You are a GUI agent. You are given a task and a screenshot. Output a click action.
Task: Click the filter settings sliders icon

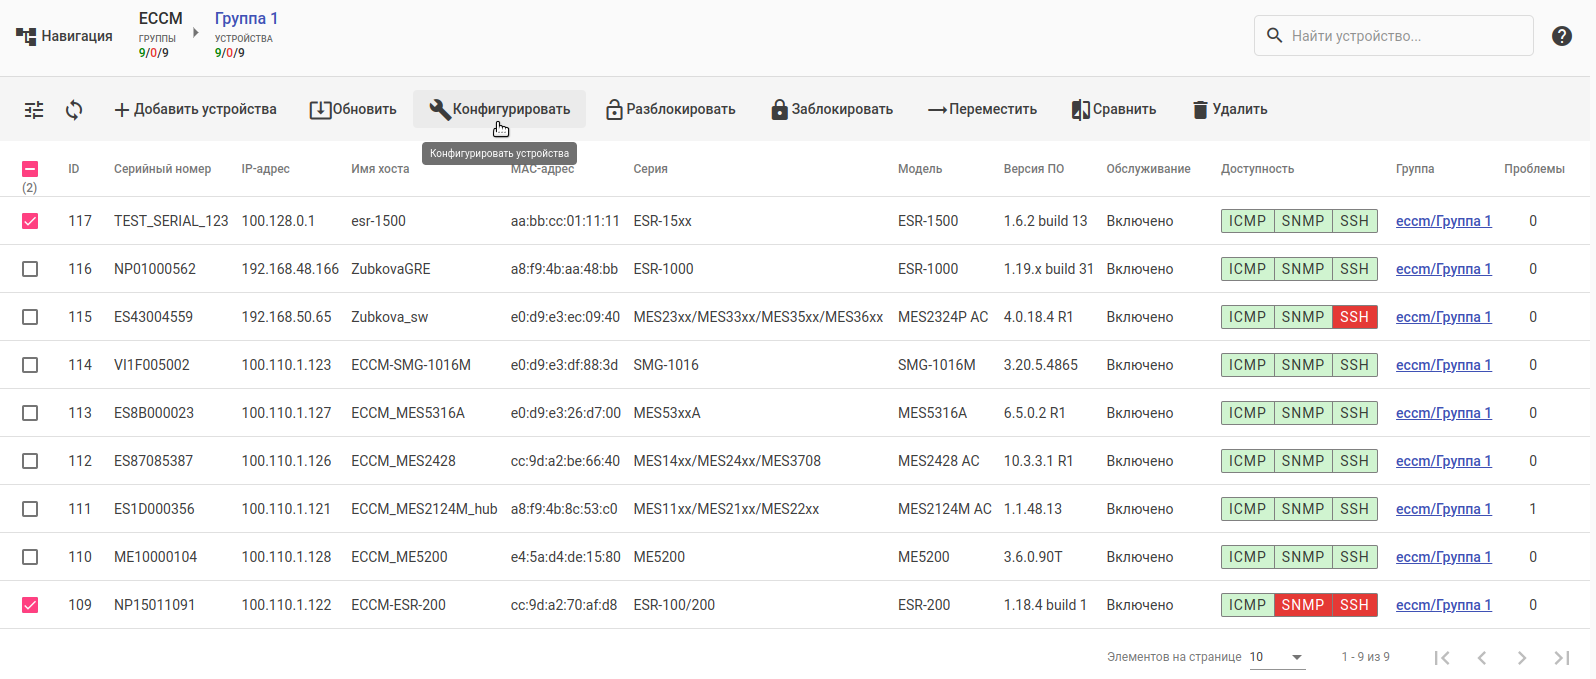pyautogui.click(x=34, y=110)
